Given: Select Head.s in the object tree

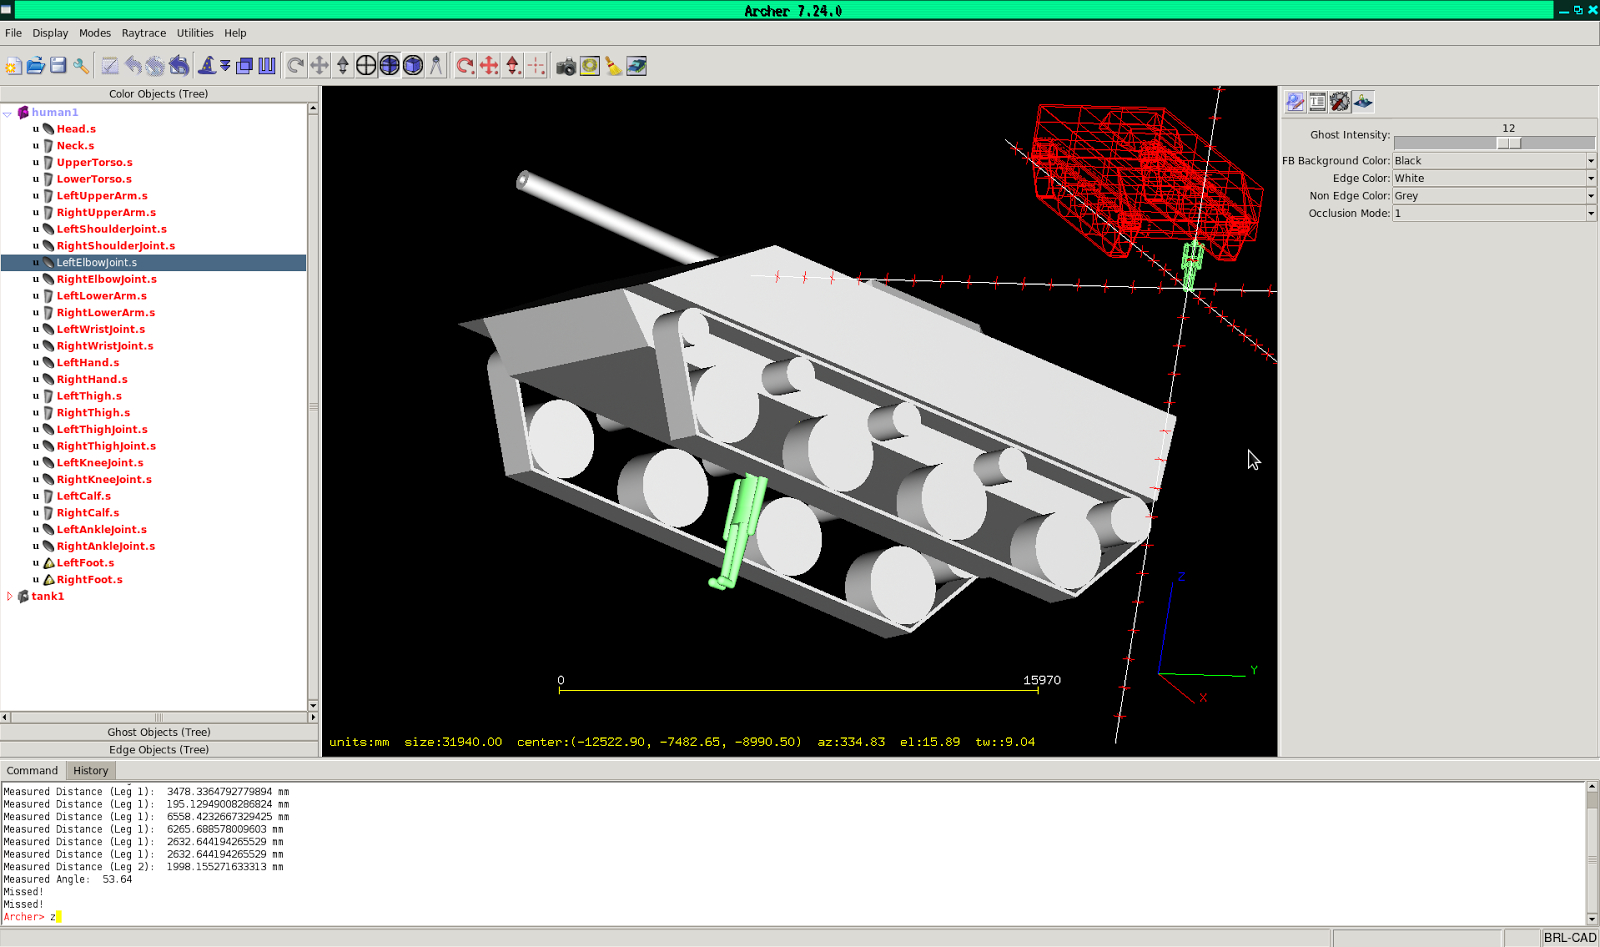Looking at the screenshot, I should click(76, 129).
